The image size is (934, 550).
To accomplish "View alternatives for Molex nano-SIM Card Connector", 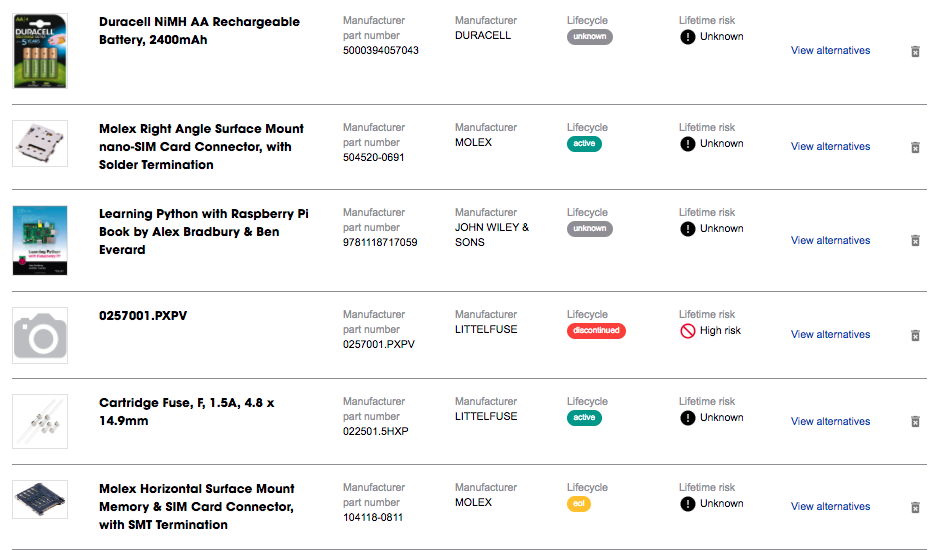I will (x=830, y=147).
